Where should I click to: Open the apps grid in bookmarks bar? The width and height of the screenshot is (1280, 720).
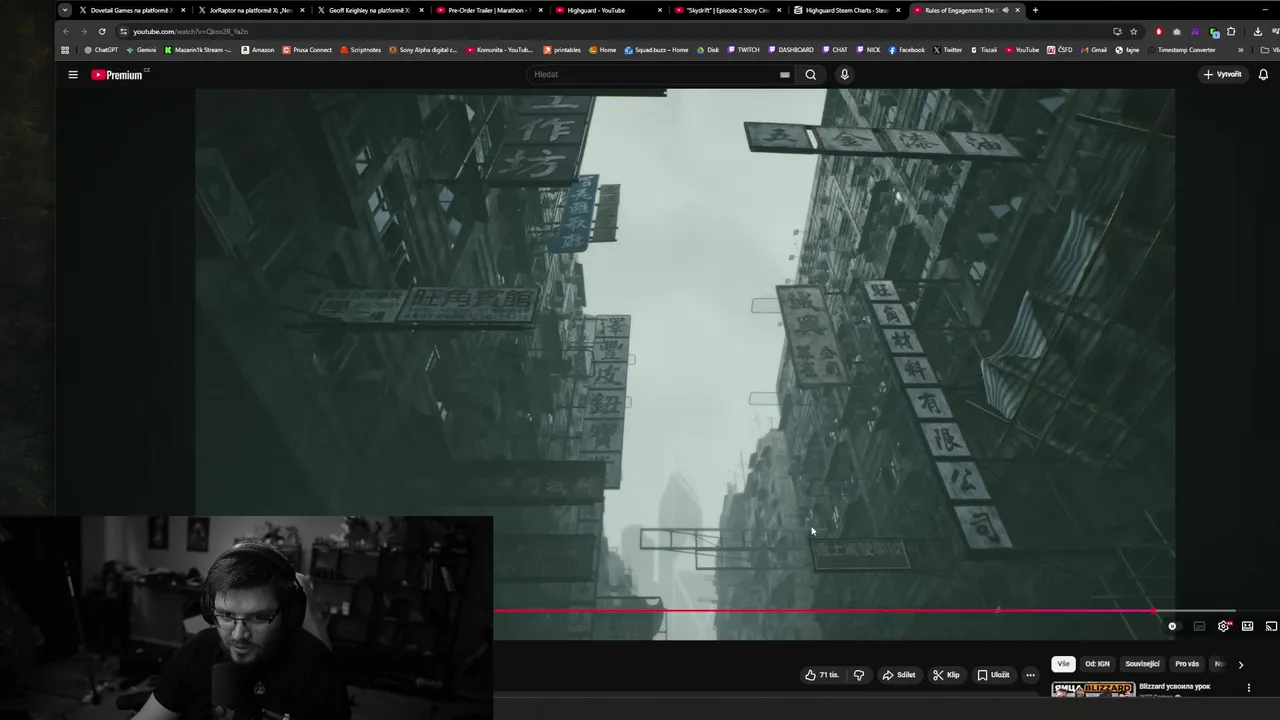point(66,50)
